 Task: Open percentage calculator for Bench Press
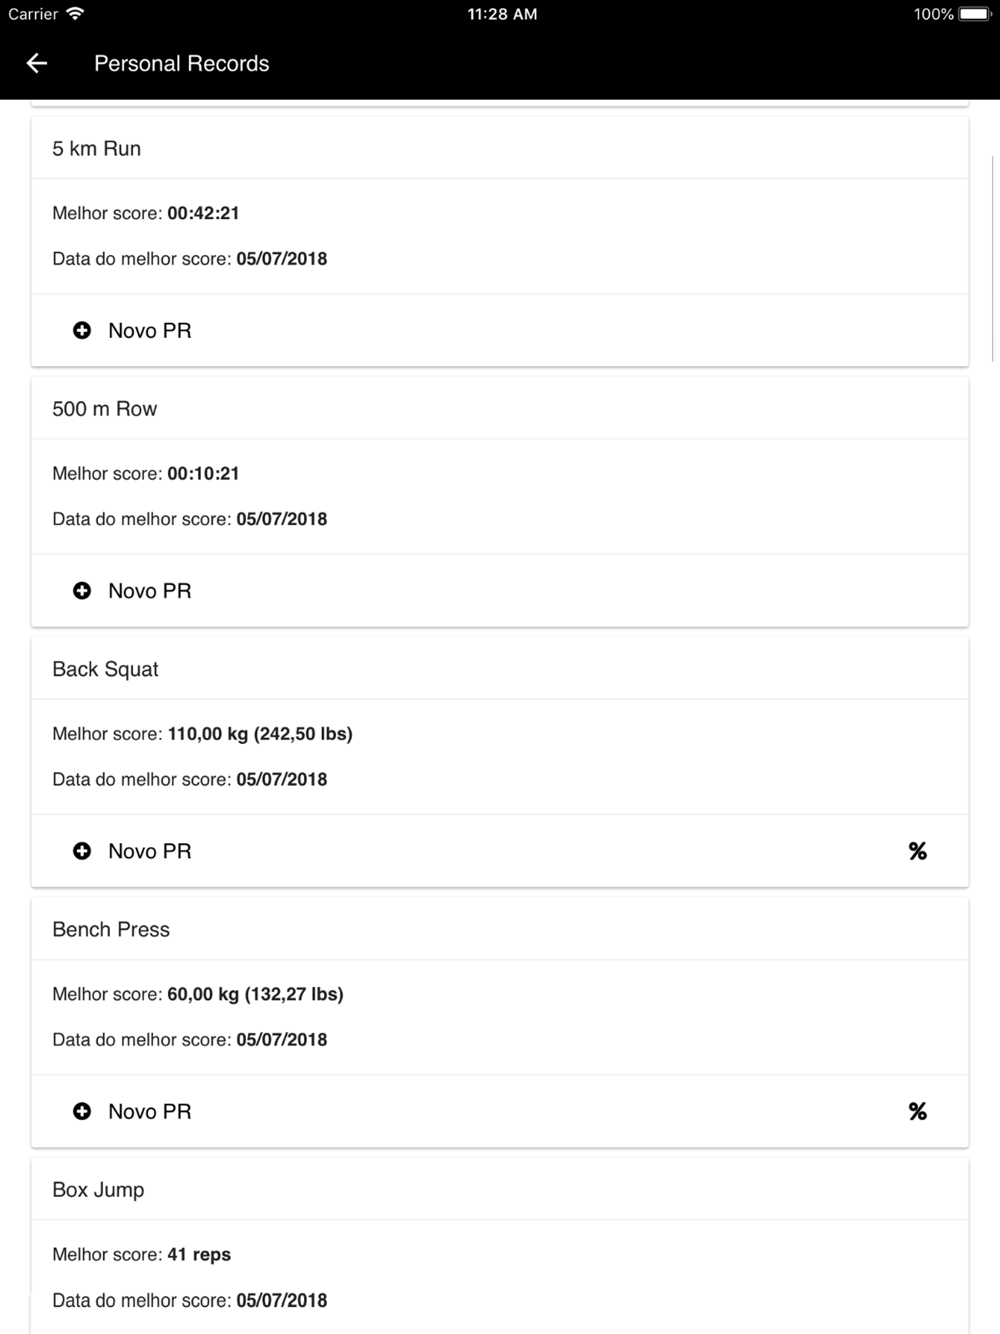[918, 1111]
